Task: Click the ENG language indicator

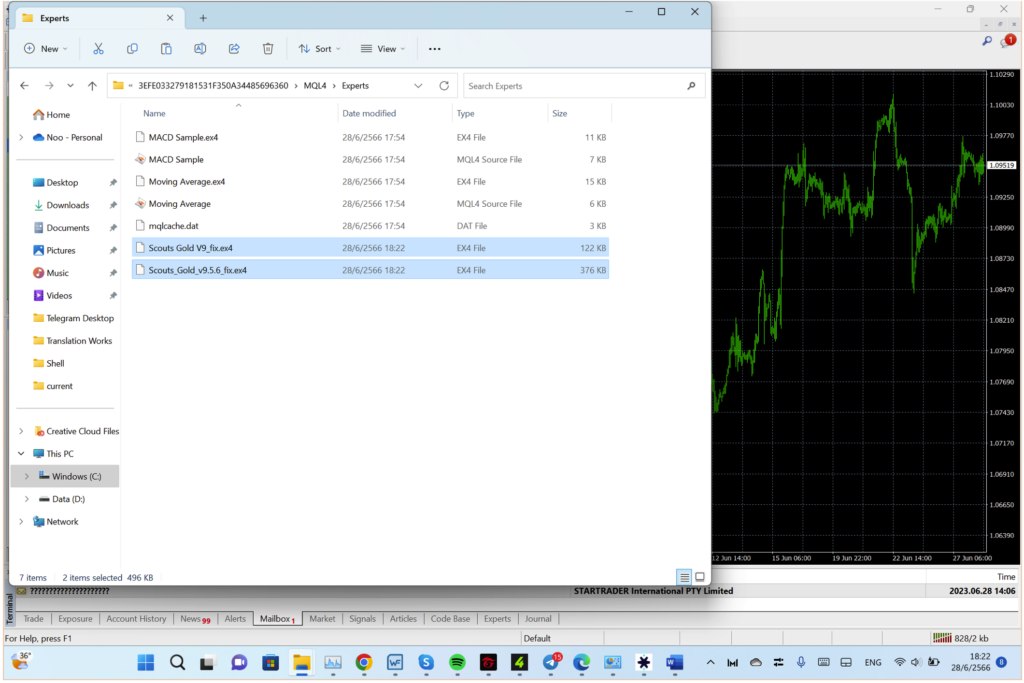Action: [872, 663]
